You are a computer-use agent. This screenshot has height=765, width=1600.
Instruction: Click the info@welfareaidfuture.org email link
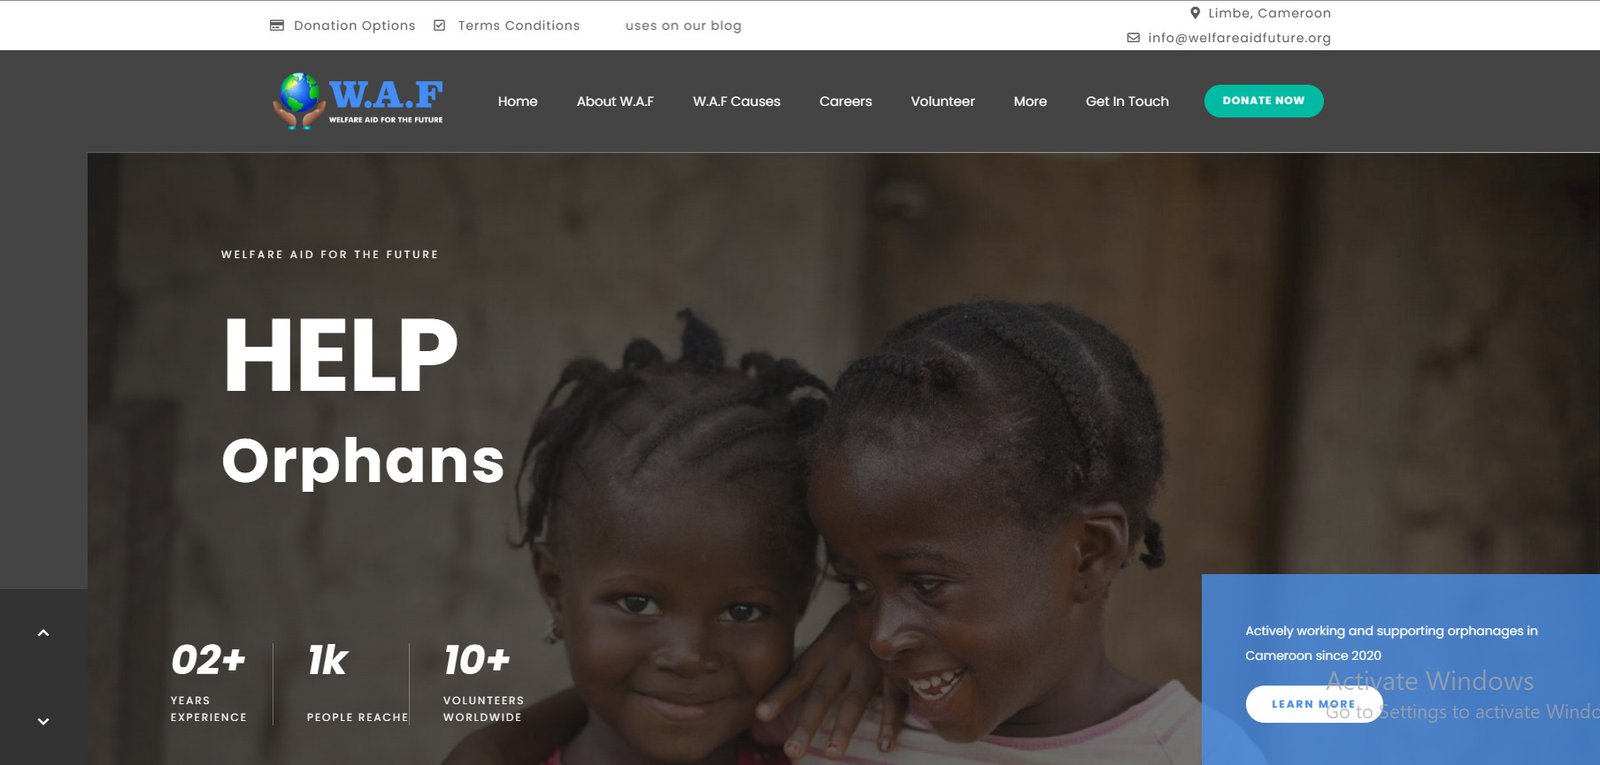(1239, 38)
